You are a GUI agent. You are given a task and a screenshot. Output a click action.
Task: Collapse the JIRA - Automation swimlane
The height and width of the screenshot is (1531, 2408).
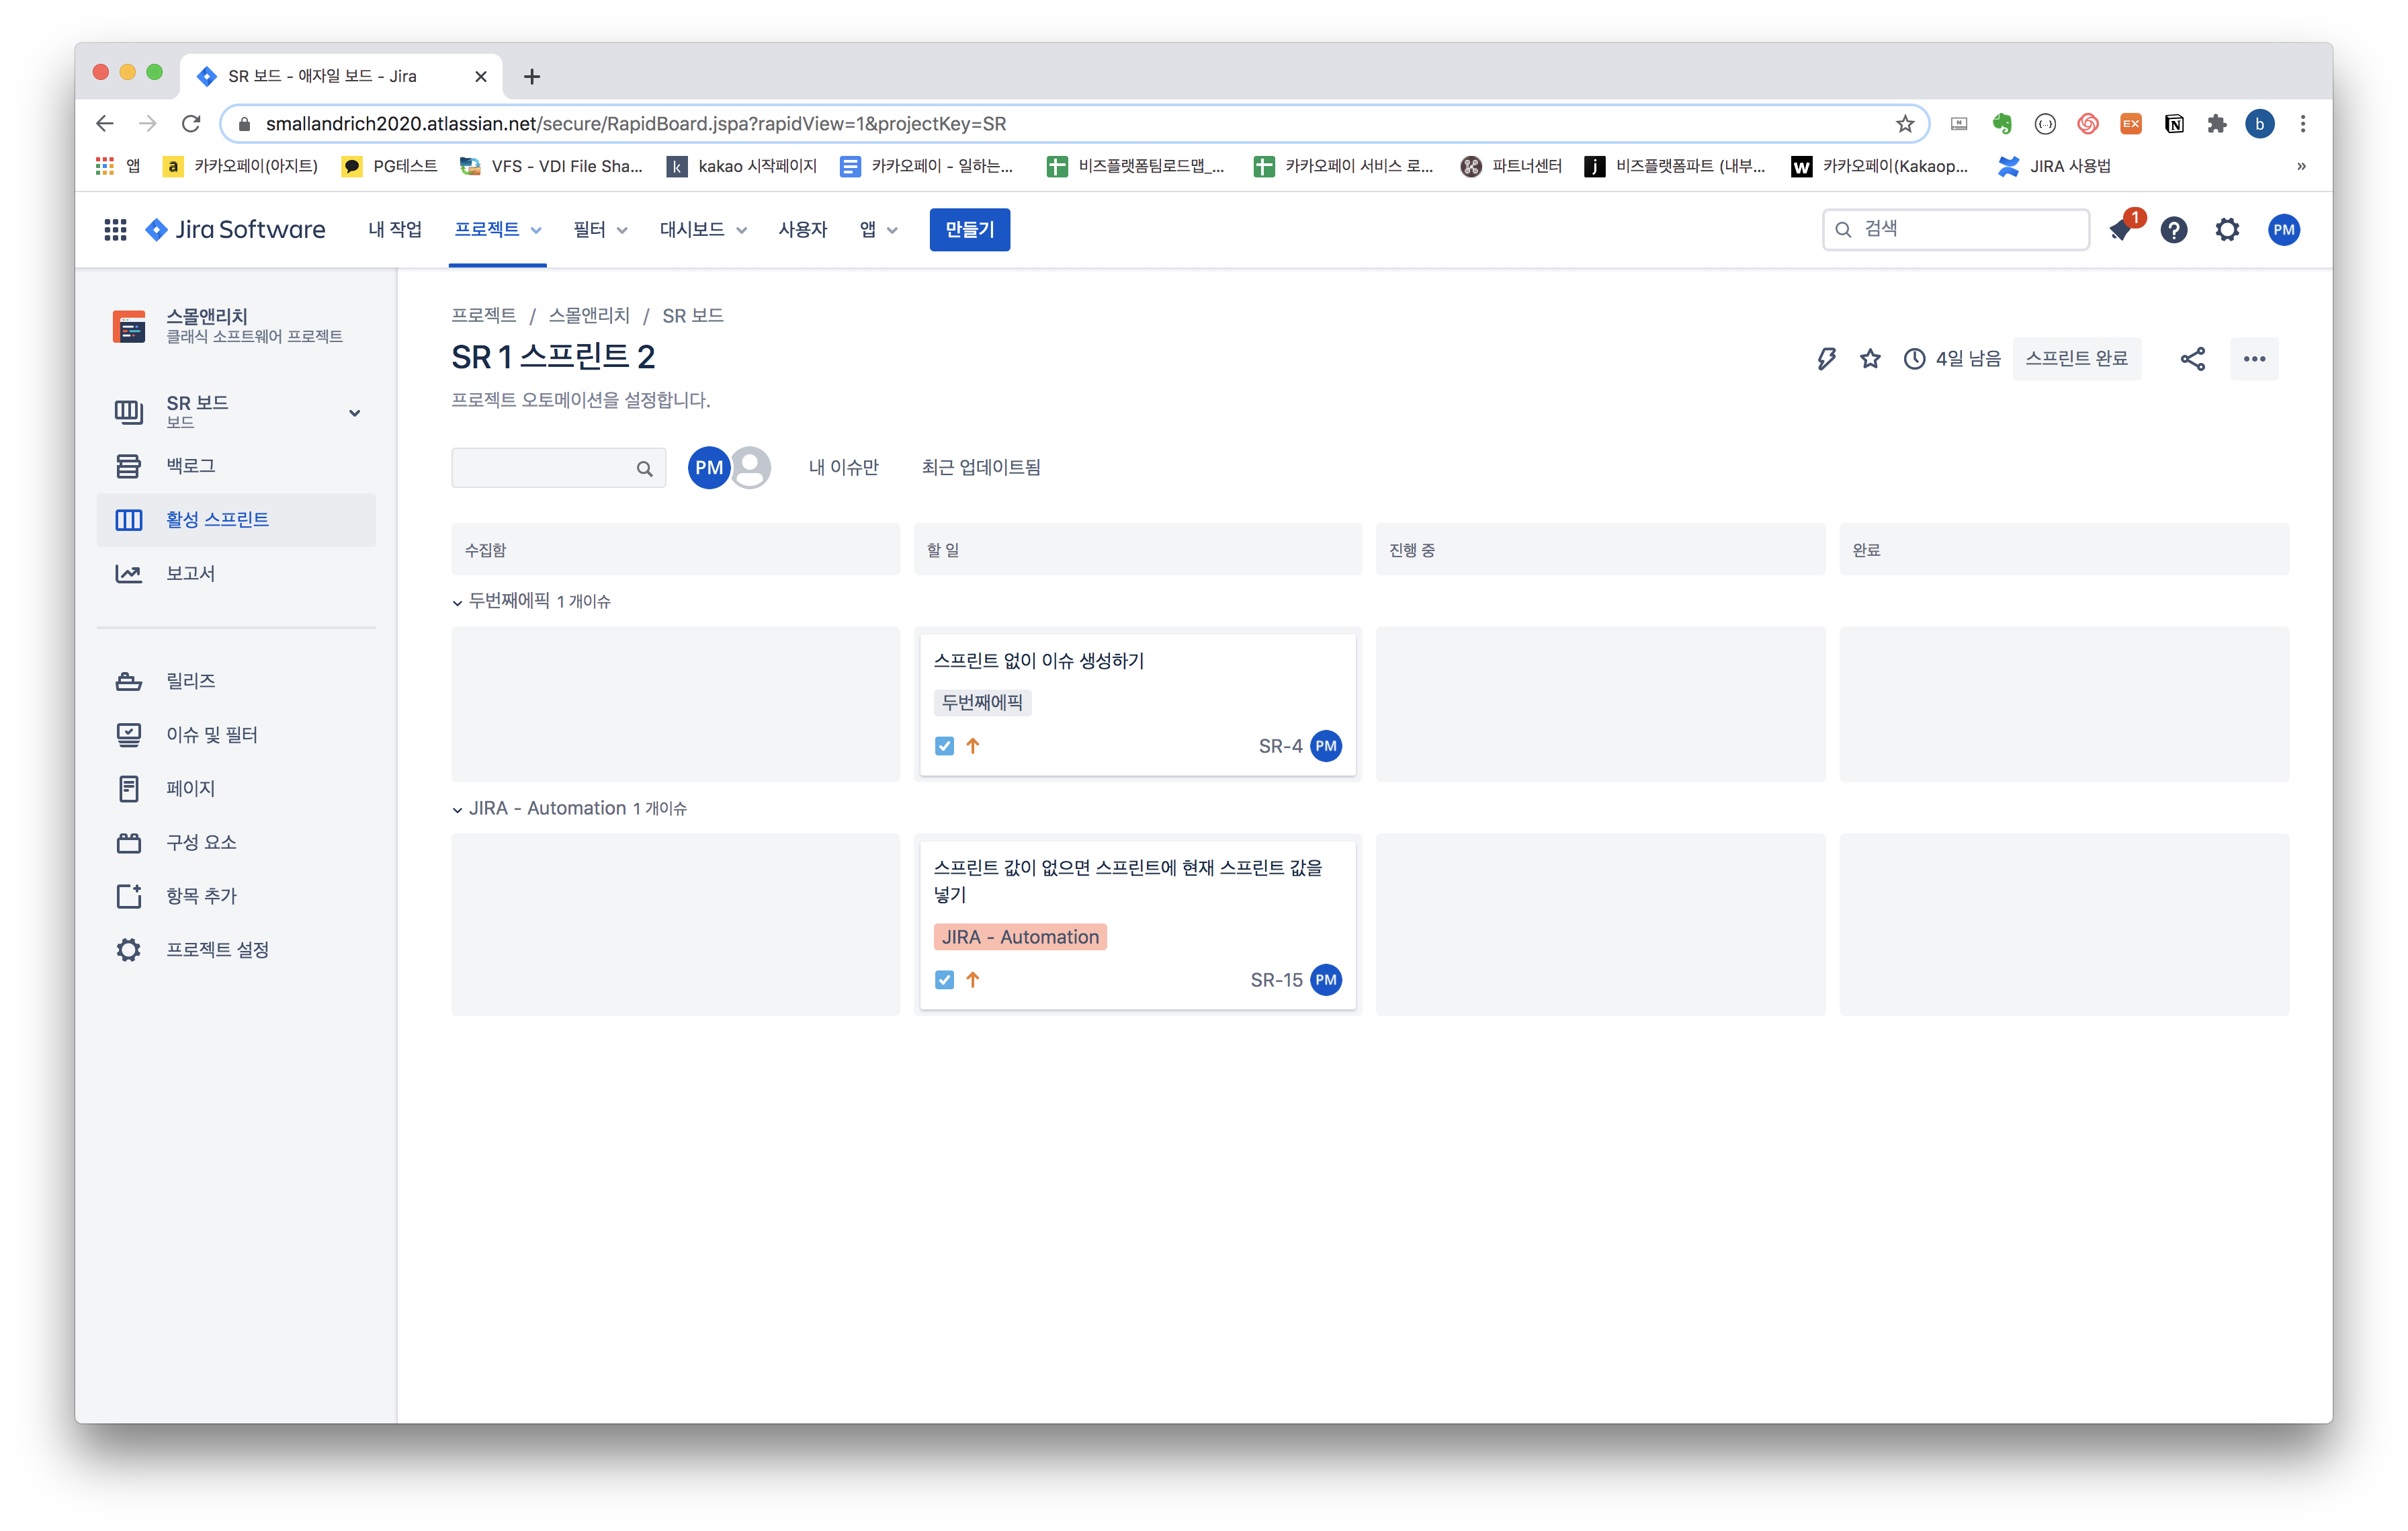[x=457, y=809]
